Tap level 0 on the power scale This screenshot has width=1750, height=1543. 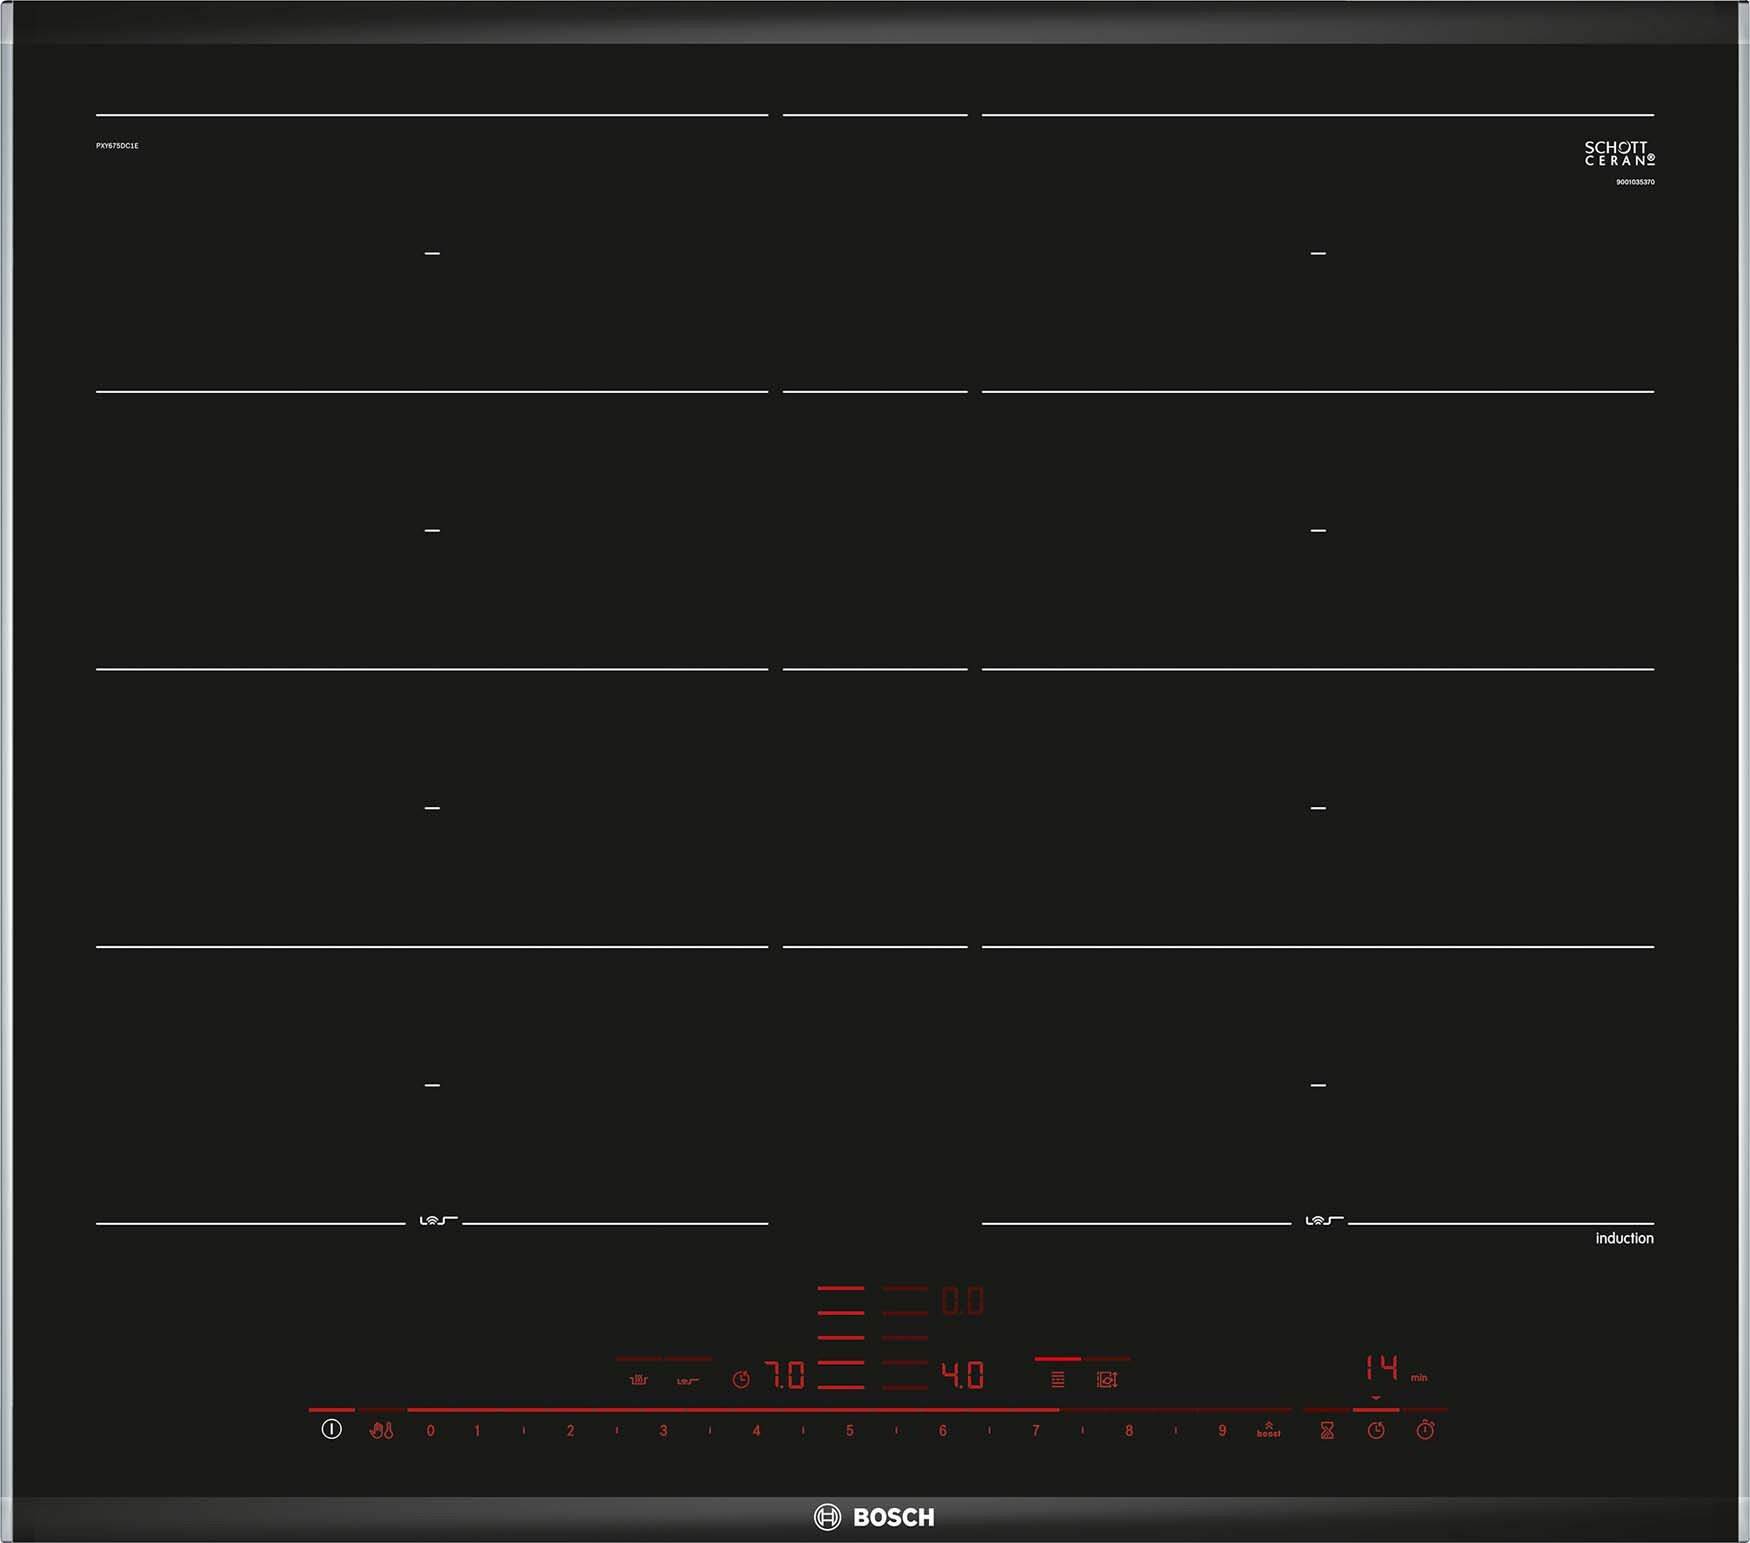click(430, 1430)
